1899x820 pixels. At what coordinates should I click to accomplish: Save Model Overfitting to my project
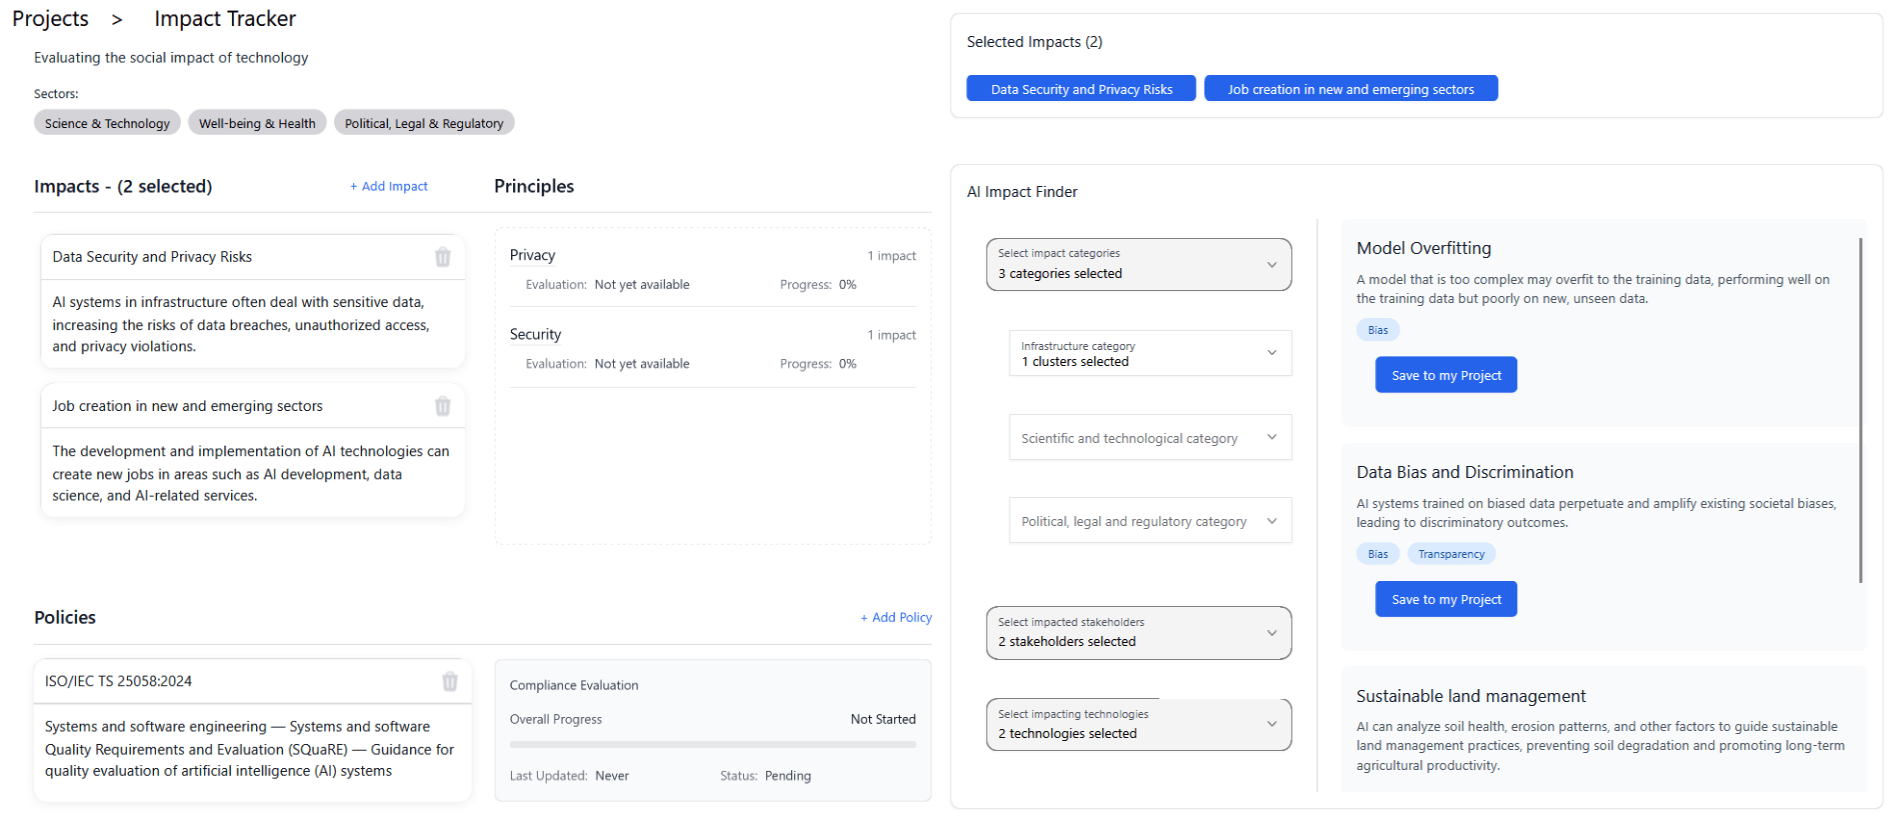(1446, 375)
